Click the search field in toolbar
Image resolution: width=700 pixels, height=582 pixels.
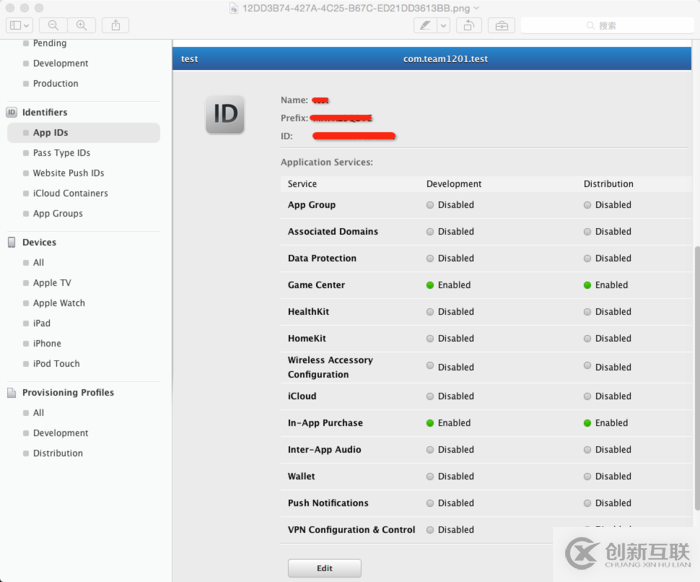tap(607, 25)
